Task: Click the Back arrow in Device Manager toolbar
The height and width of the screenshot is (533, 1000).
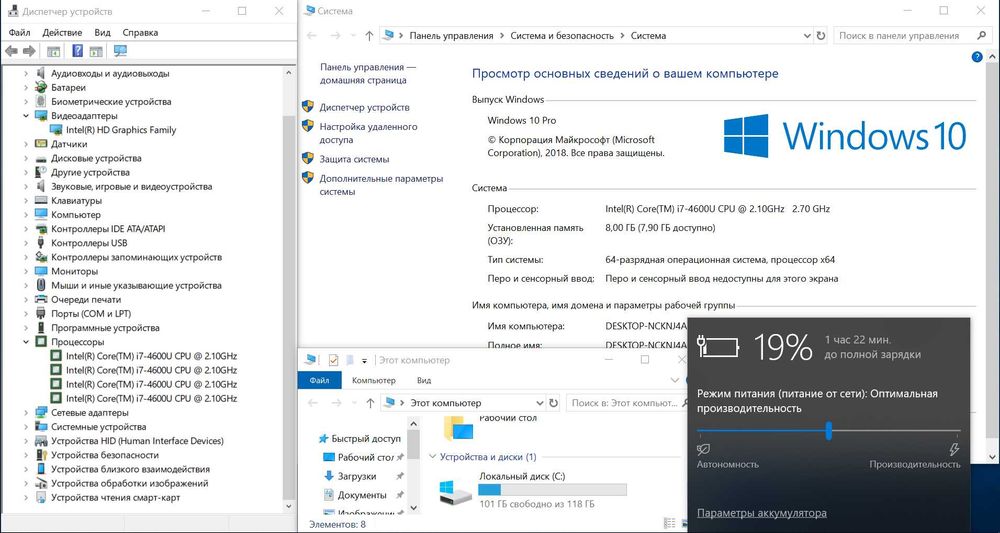Action: point(11,51)
